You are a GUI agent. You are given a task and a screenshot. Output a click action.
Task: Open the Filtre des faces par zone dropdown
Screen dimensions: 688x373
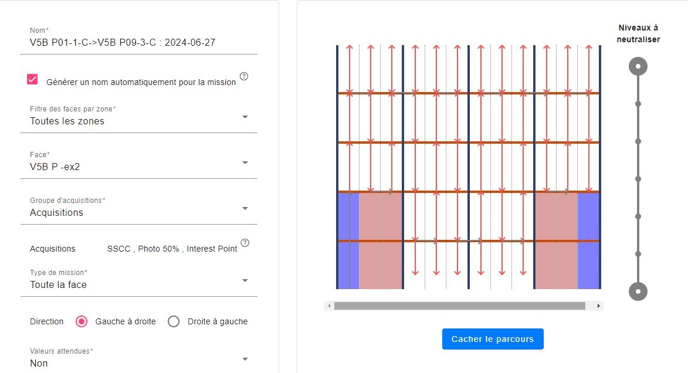click(139, 117)
